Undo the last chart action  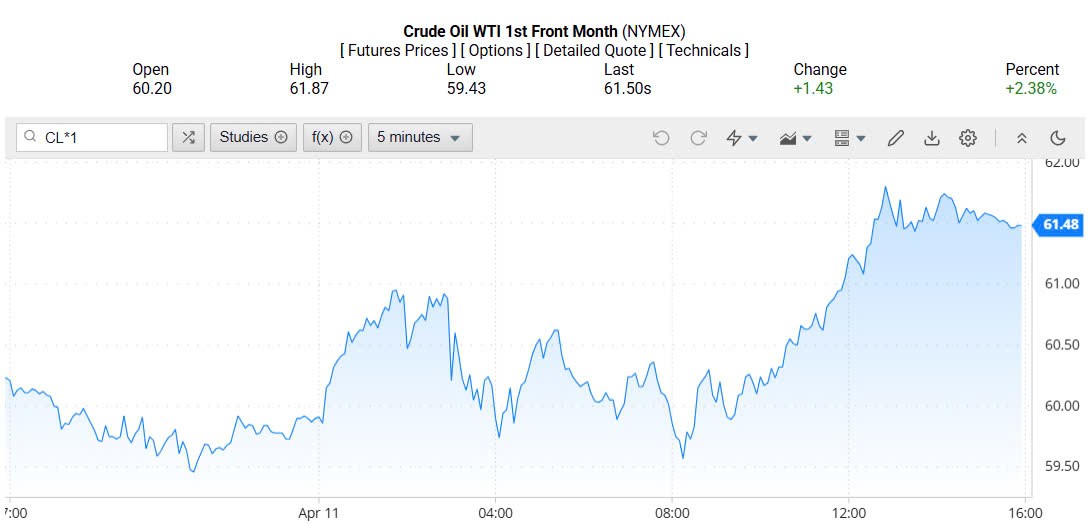pos(661,138)
